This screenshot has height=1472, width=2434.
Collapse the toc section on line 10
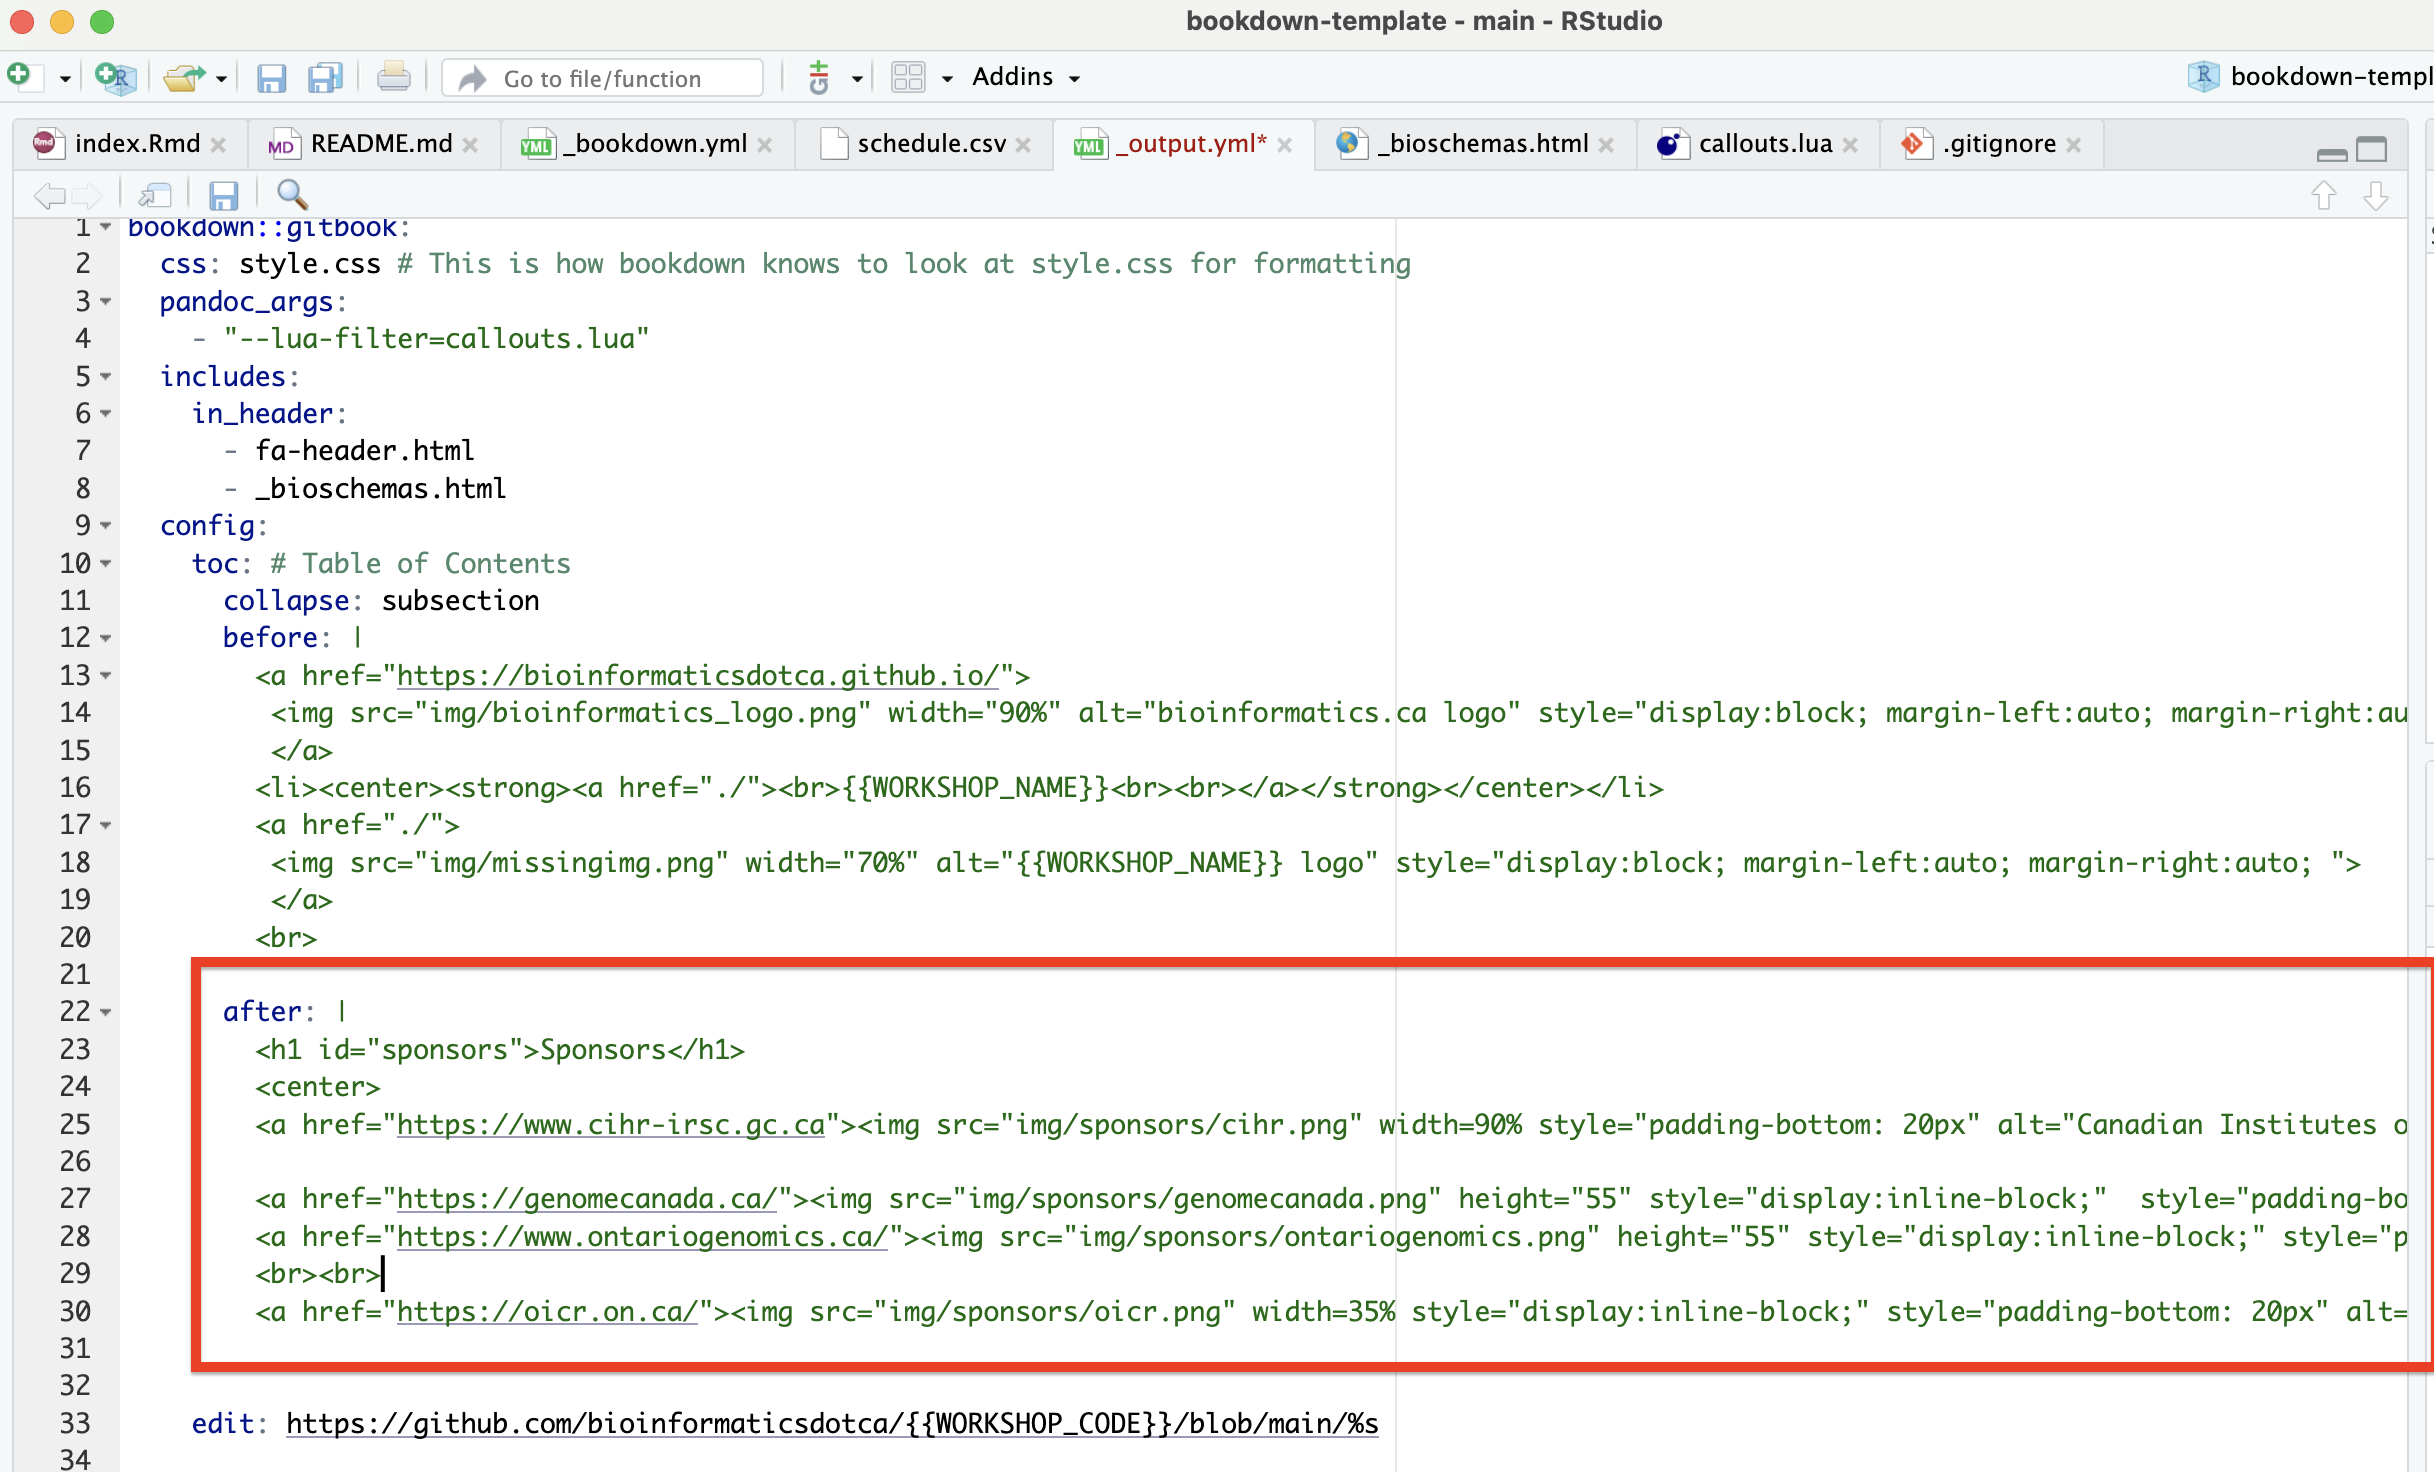(x=106, y=564)
